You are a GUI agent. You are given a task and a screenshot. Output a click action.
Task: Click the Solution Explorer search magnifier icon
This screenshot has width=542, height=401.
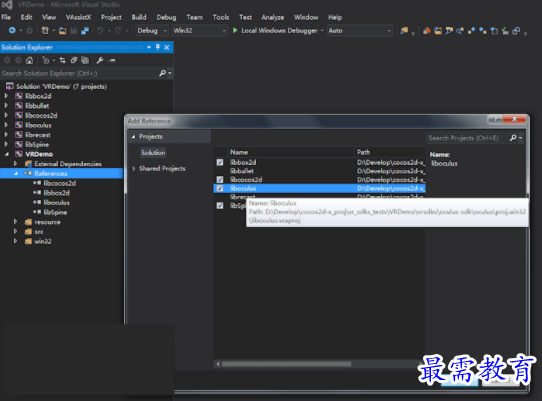pyautogui.click(x=162, y=73)
